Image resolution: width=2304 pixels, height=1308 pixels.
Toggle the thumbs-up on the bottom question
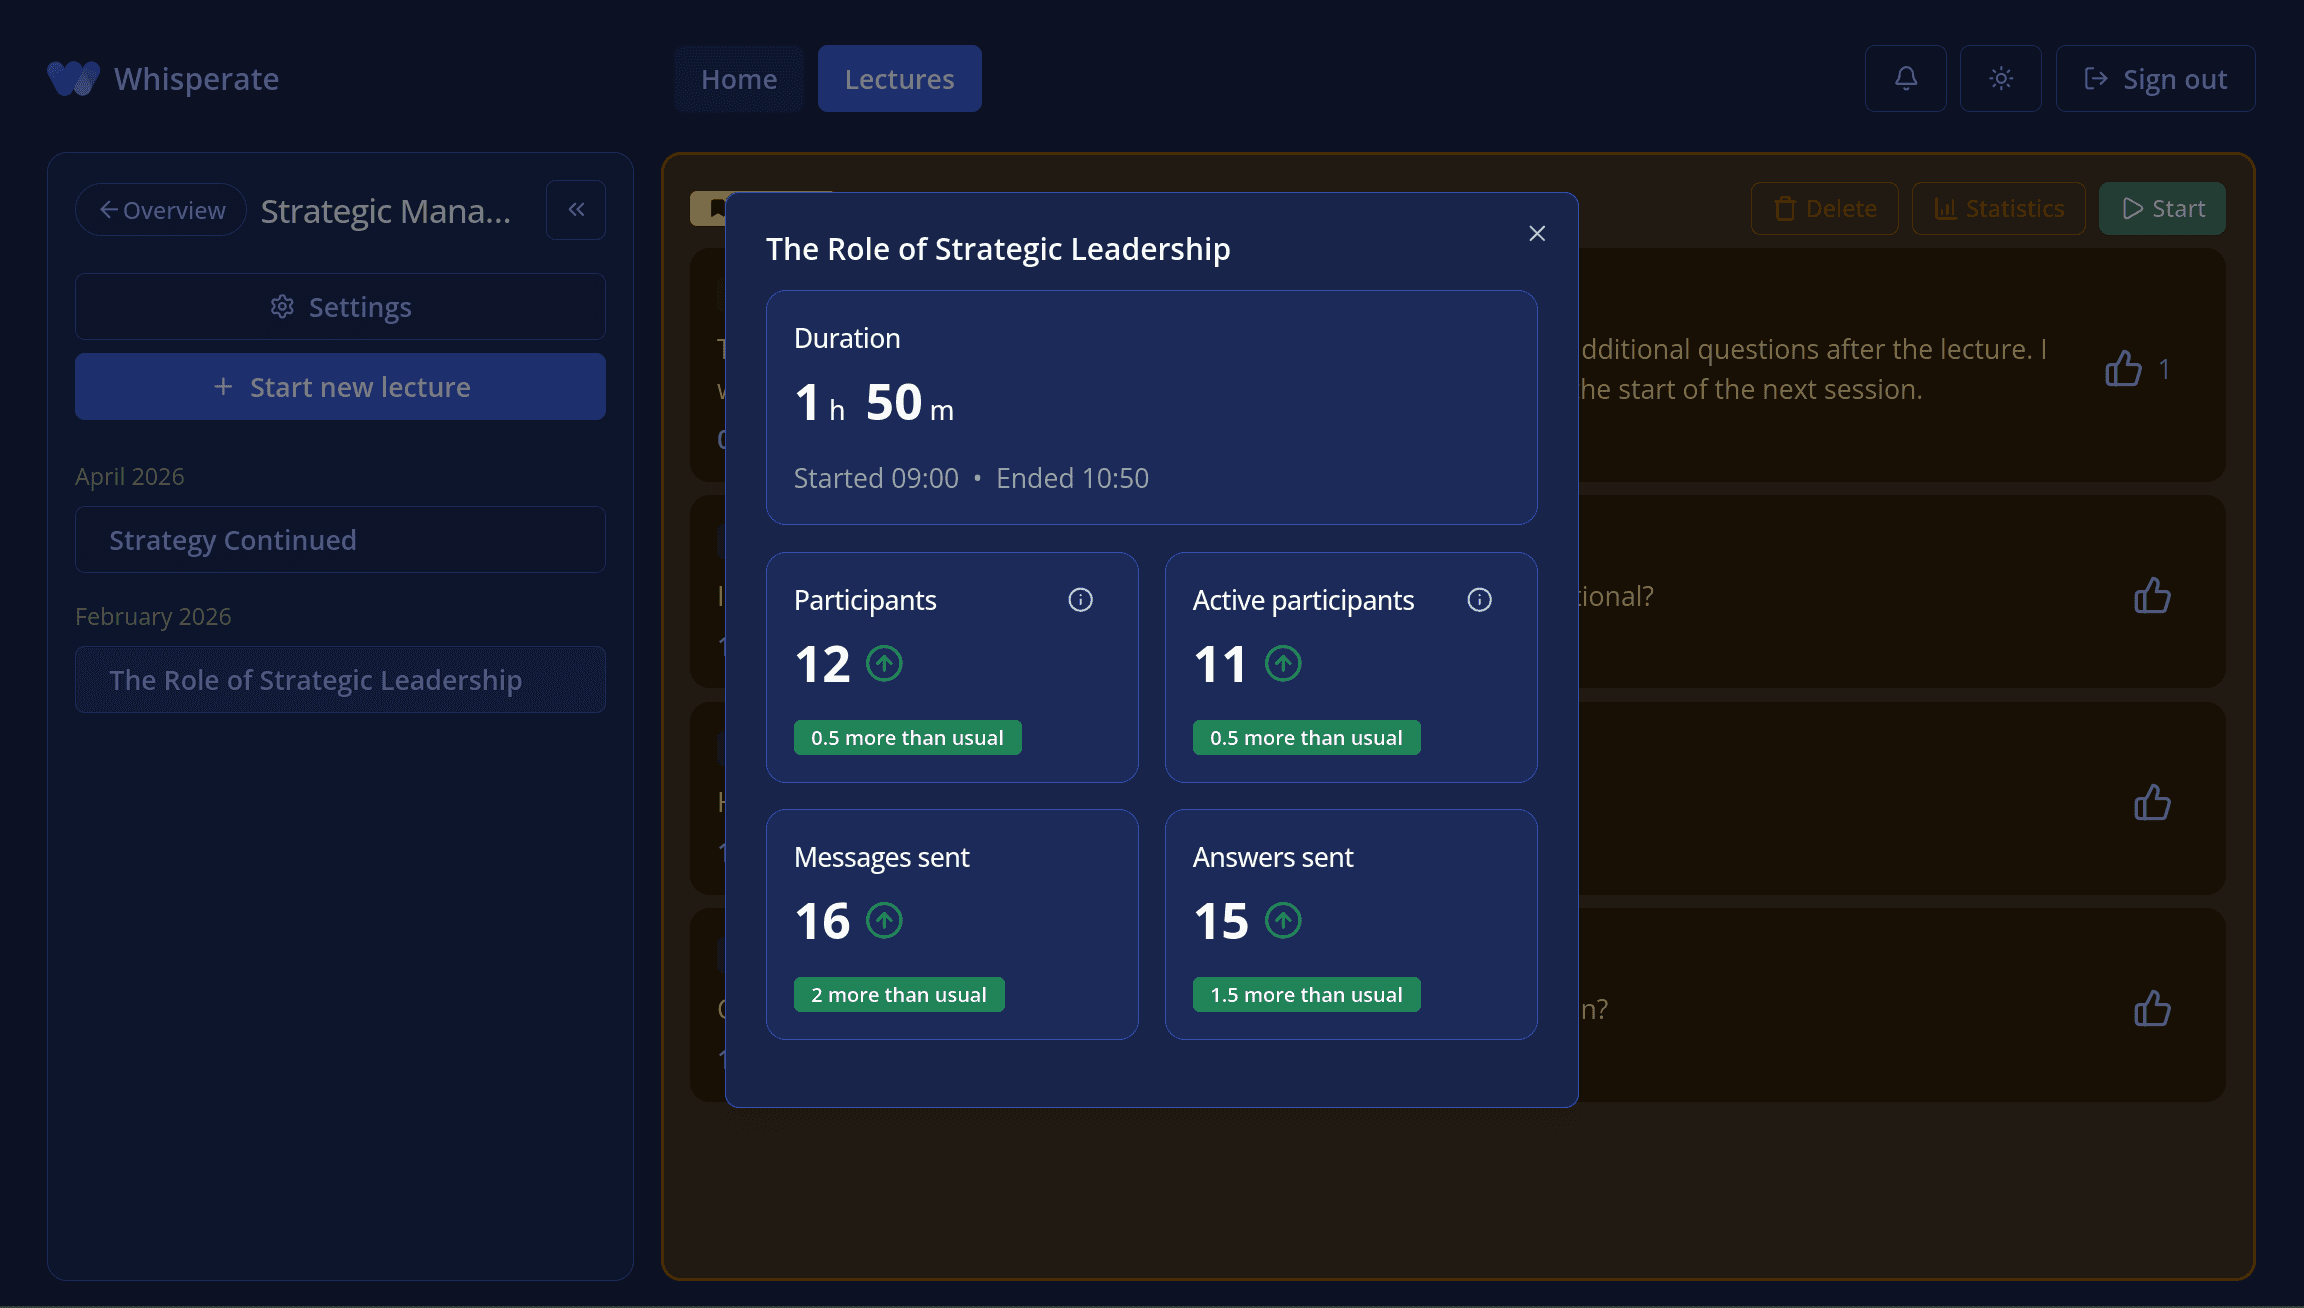tap(2152, 1008)
